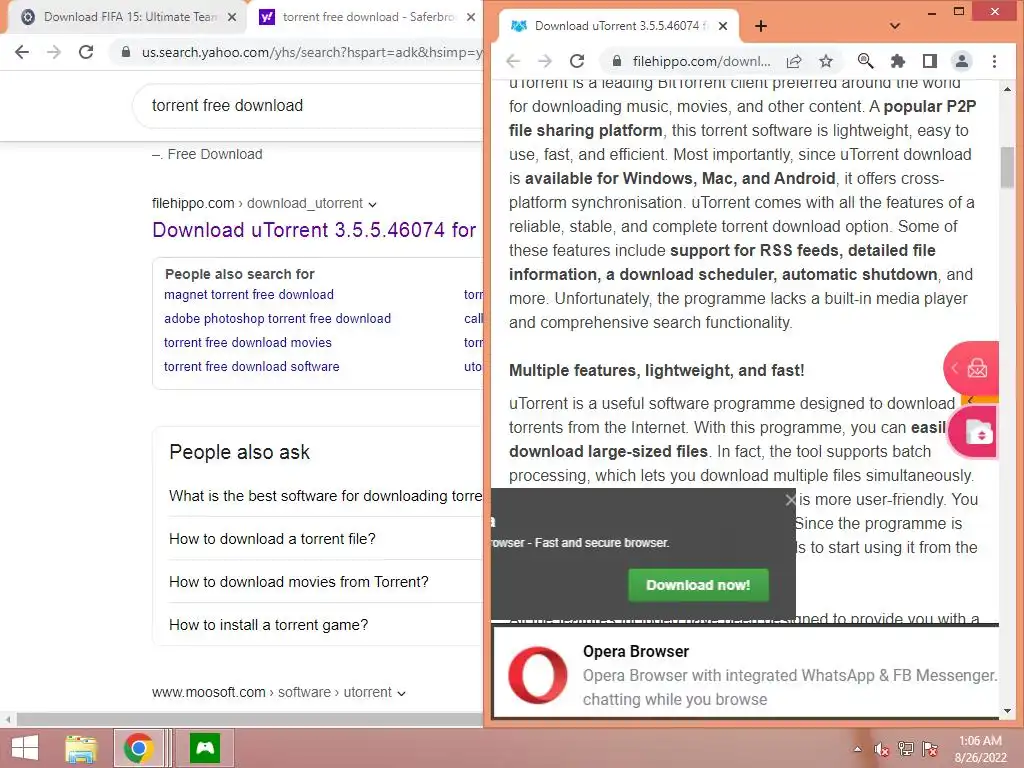Expand 'What is the best software' question
The width and height of the screenshot is (1024, 768).
point(325,496)
